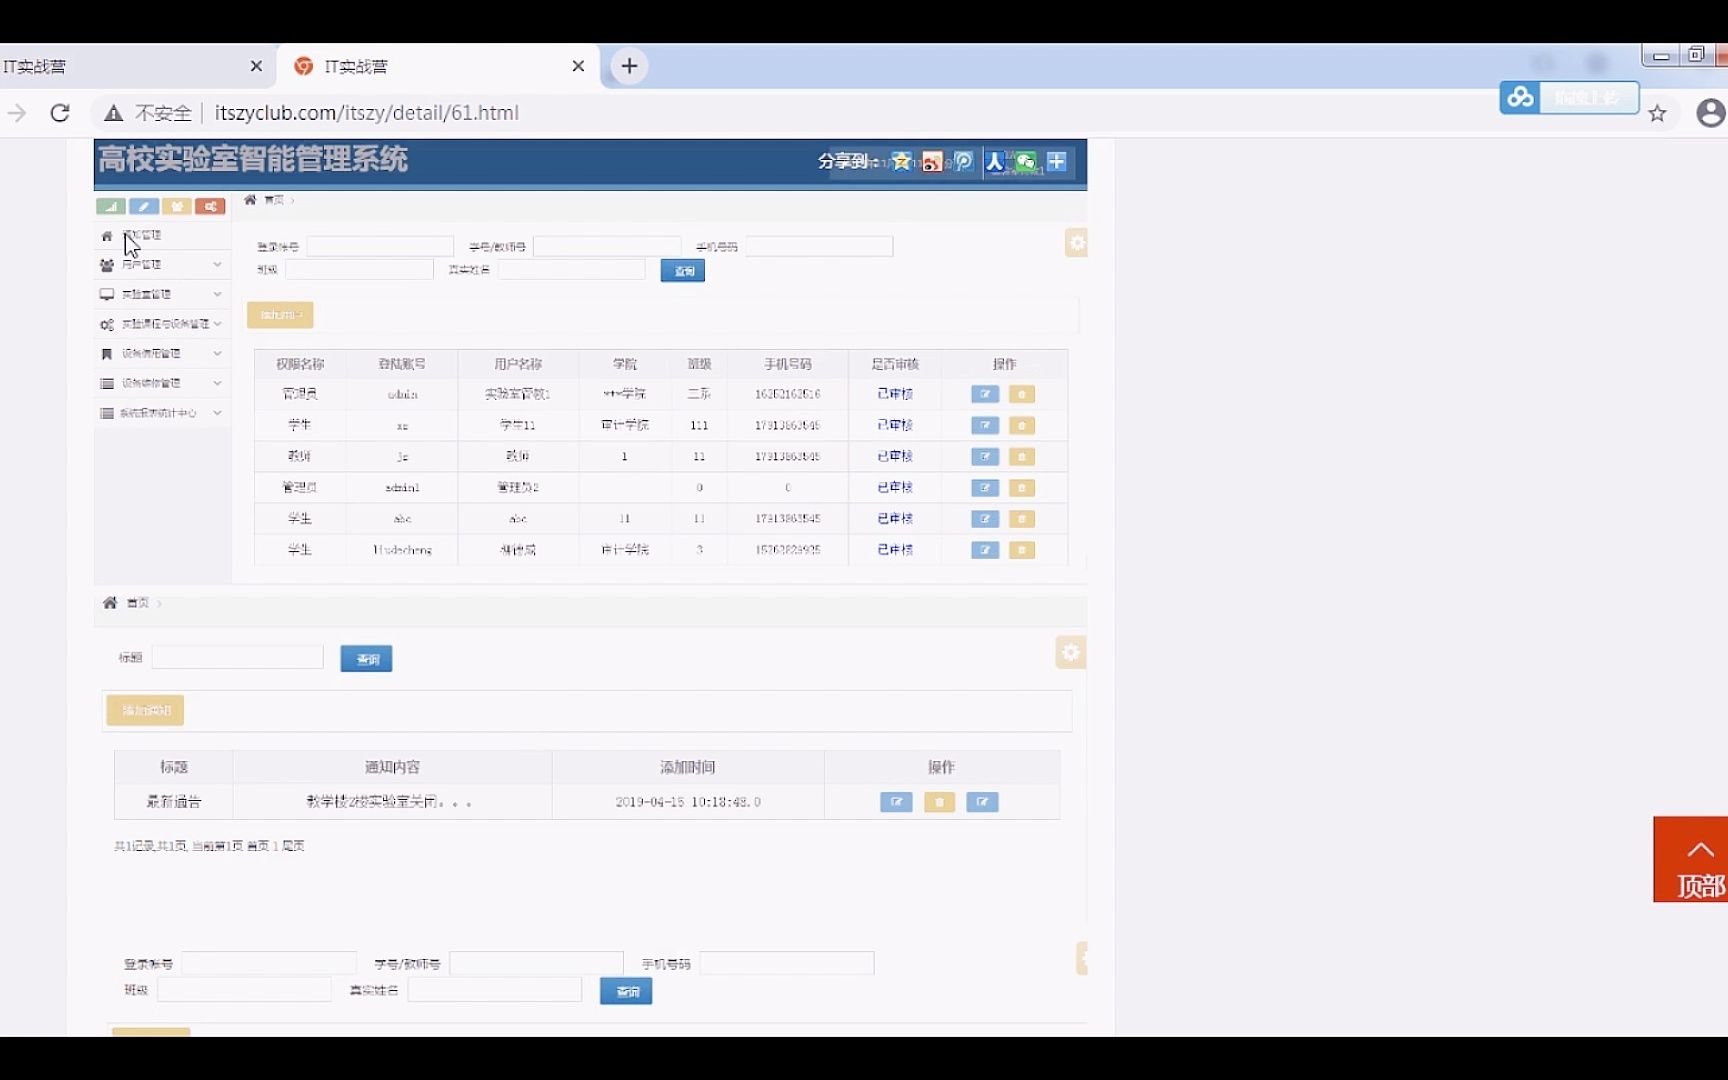Open 用户管理 in the sidebar
The width and height of the screenshot is (1728, 1080).
141,265
